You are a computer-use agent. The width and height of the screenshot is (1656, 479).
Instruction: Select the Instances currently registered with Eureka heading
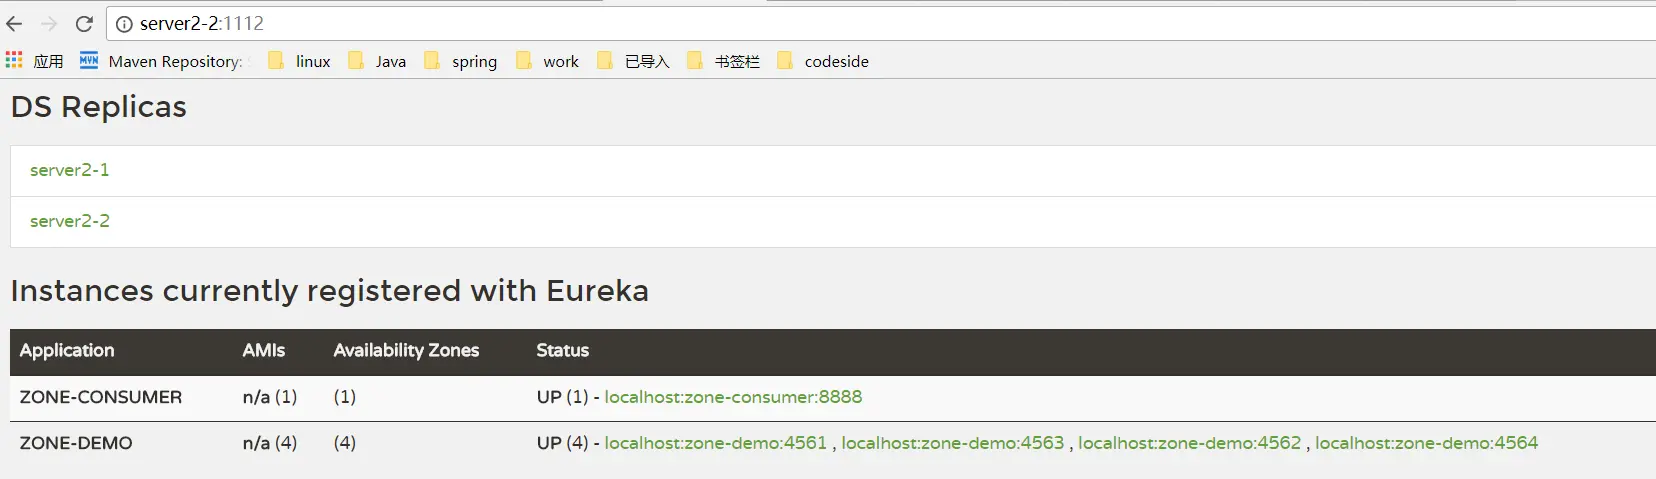330,291
